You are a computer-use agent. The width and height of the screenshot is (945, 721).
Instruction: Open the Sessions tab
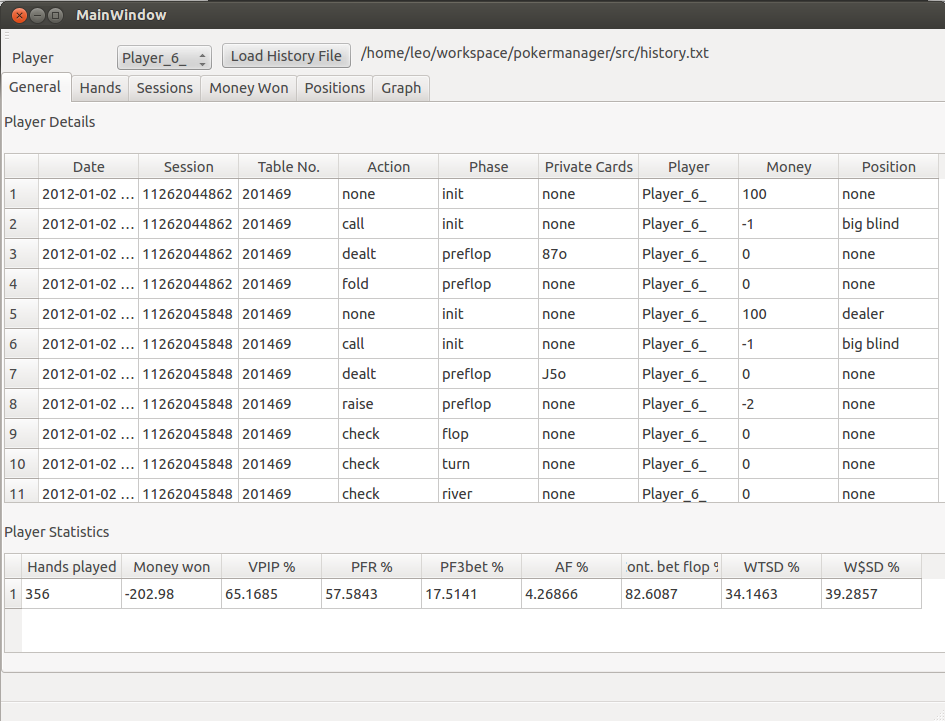pyautogui.click(x=165, y=88)
